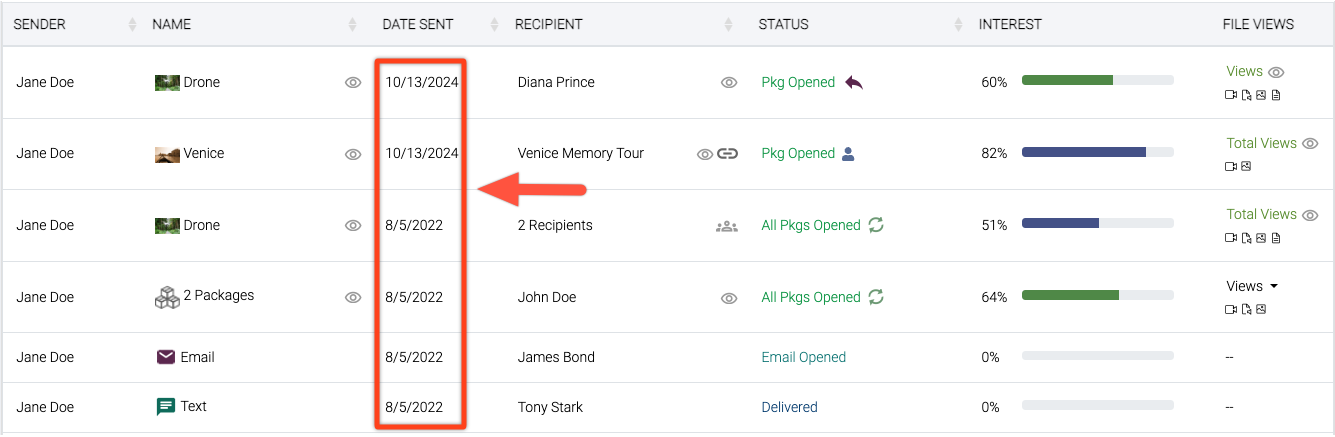Toggle the eye icon beside 2 Packages
This screenshot has width=1335, height=437.
(352, 297)
